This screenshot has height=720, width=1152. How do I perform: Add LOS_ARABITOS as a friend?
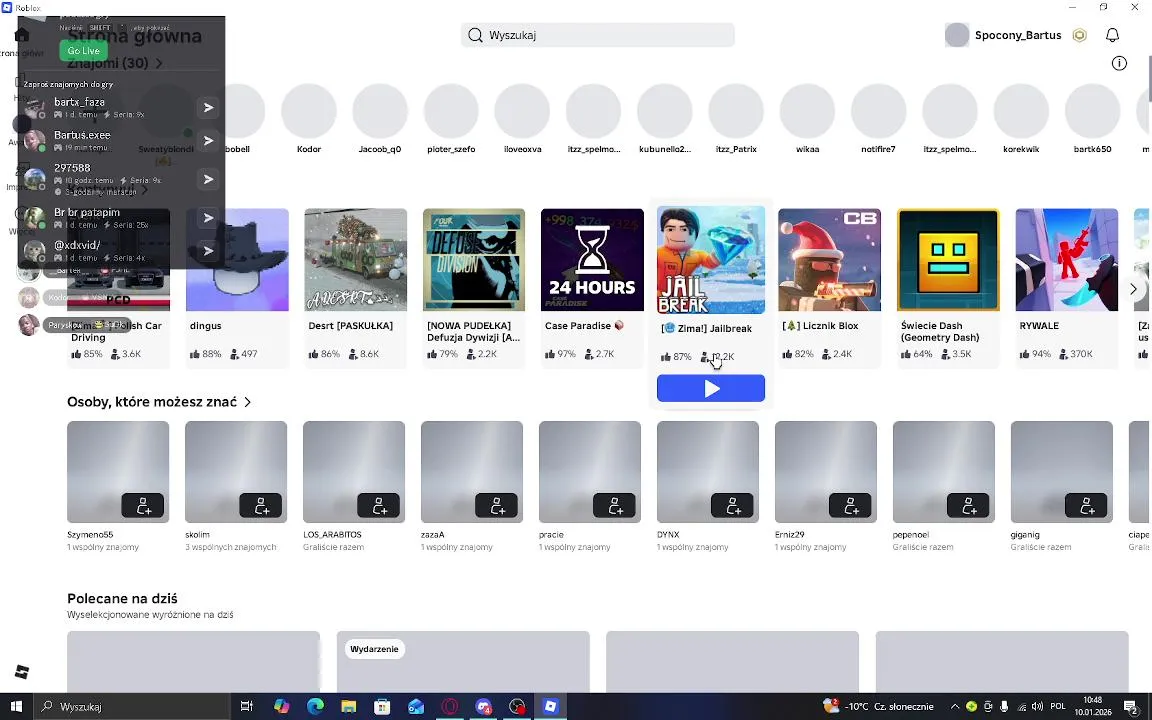(x=378, y=505)
